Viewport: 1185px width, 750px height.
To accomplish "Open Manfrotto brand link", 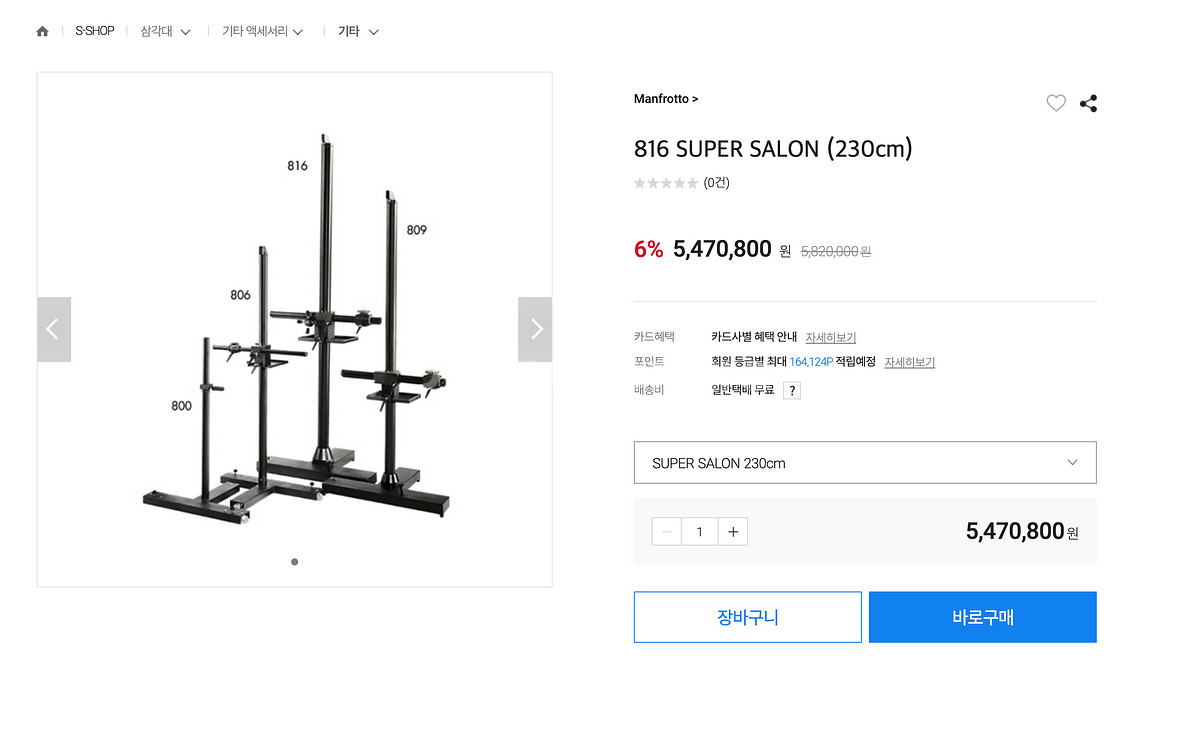I will [666, 99].
